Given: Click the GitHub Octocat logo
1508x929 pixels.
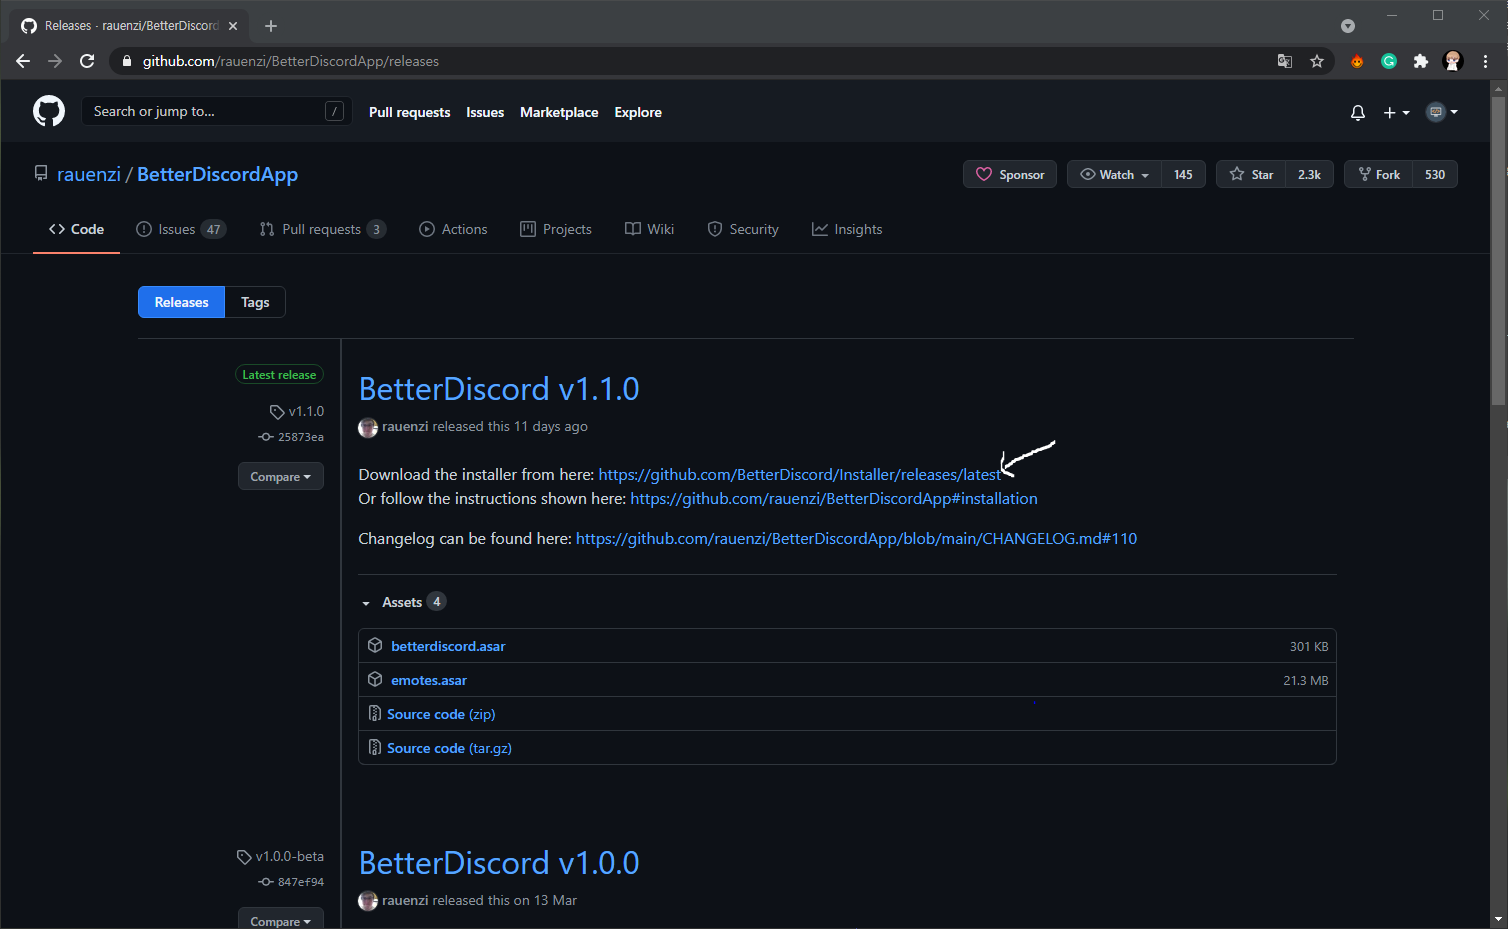Looking at the screenshot, I should click(49, 111).
